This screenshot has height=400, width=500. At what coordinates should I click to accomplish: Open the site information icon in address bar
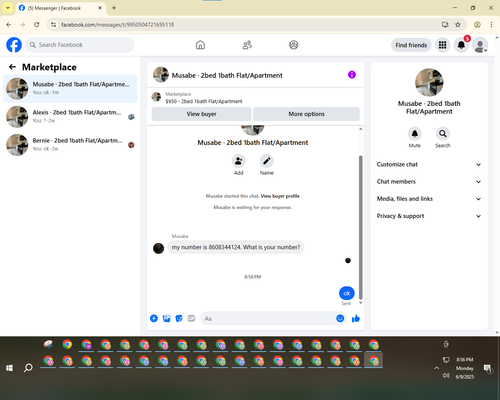point(53,25)
